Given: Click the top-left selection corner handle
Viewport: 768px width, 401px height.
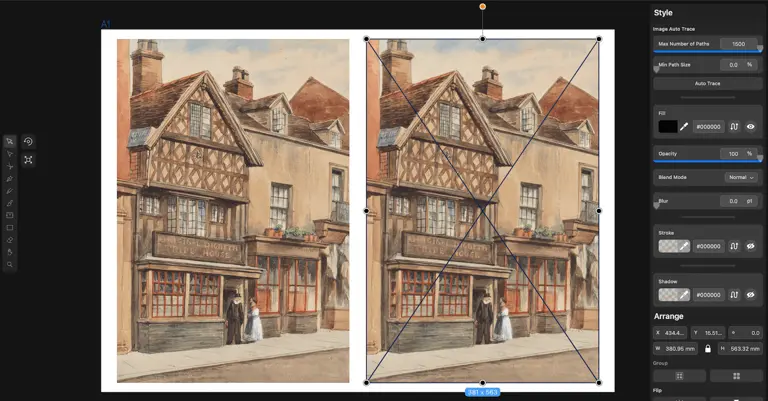Looking at the screenshot, I should pos(366,39).
